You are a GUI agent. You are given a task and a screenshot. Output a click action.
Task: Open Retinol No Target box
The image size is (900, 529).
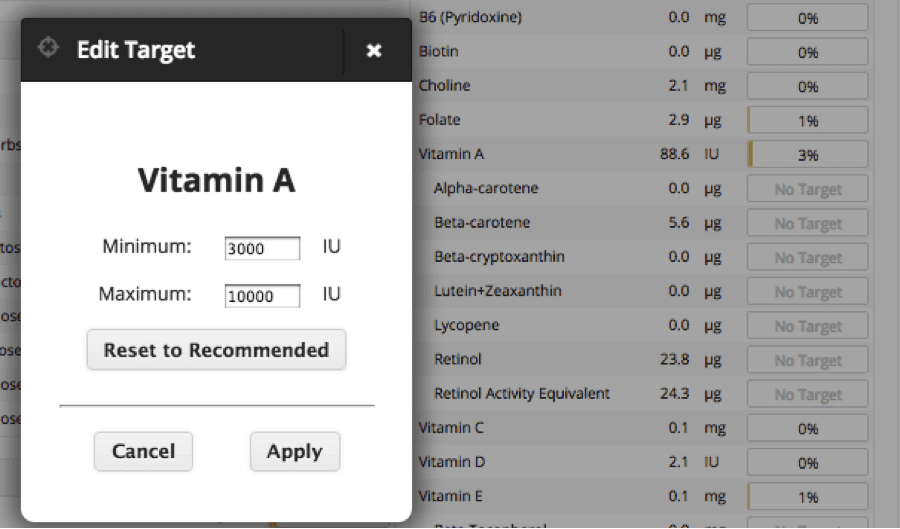click(x=808, y=360)
